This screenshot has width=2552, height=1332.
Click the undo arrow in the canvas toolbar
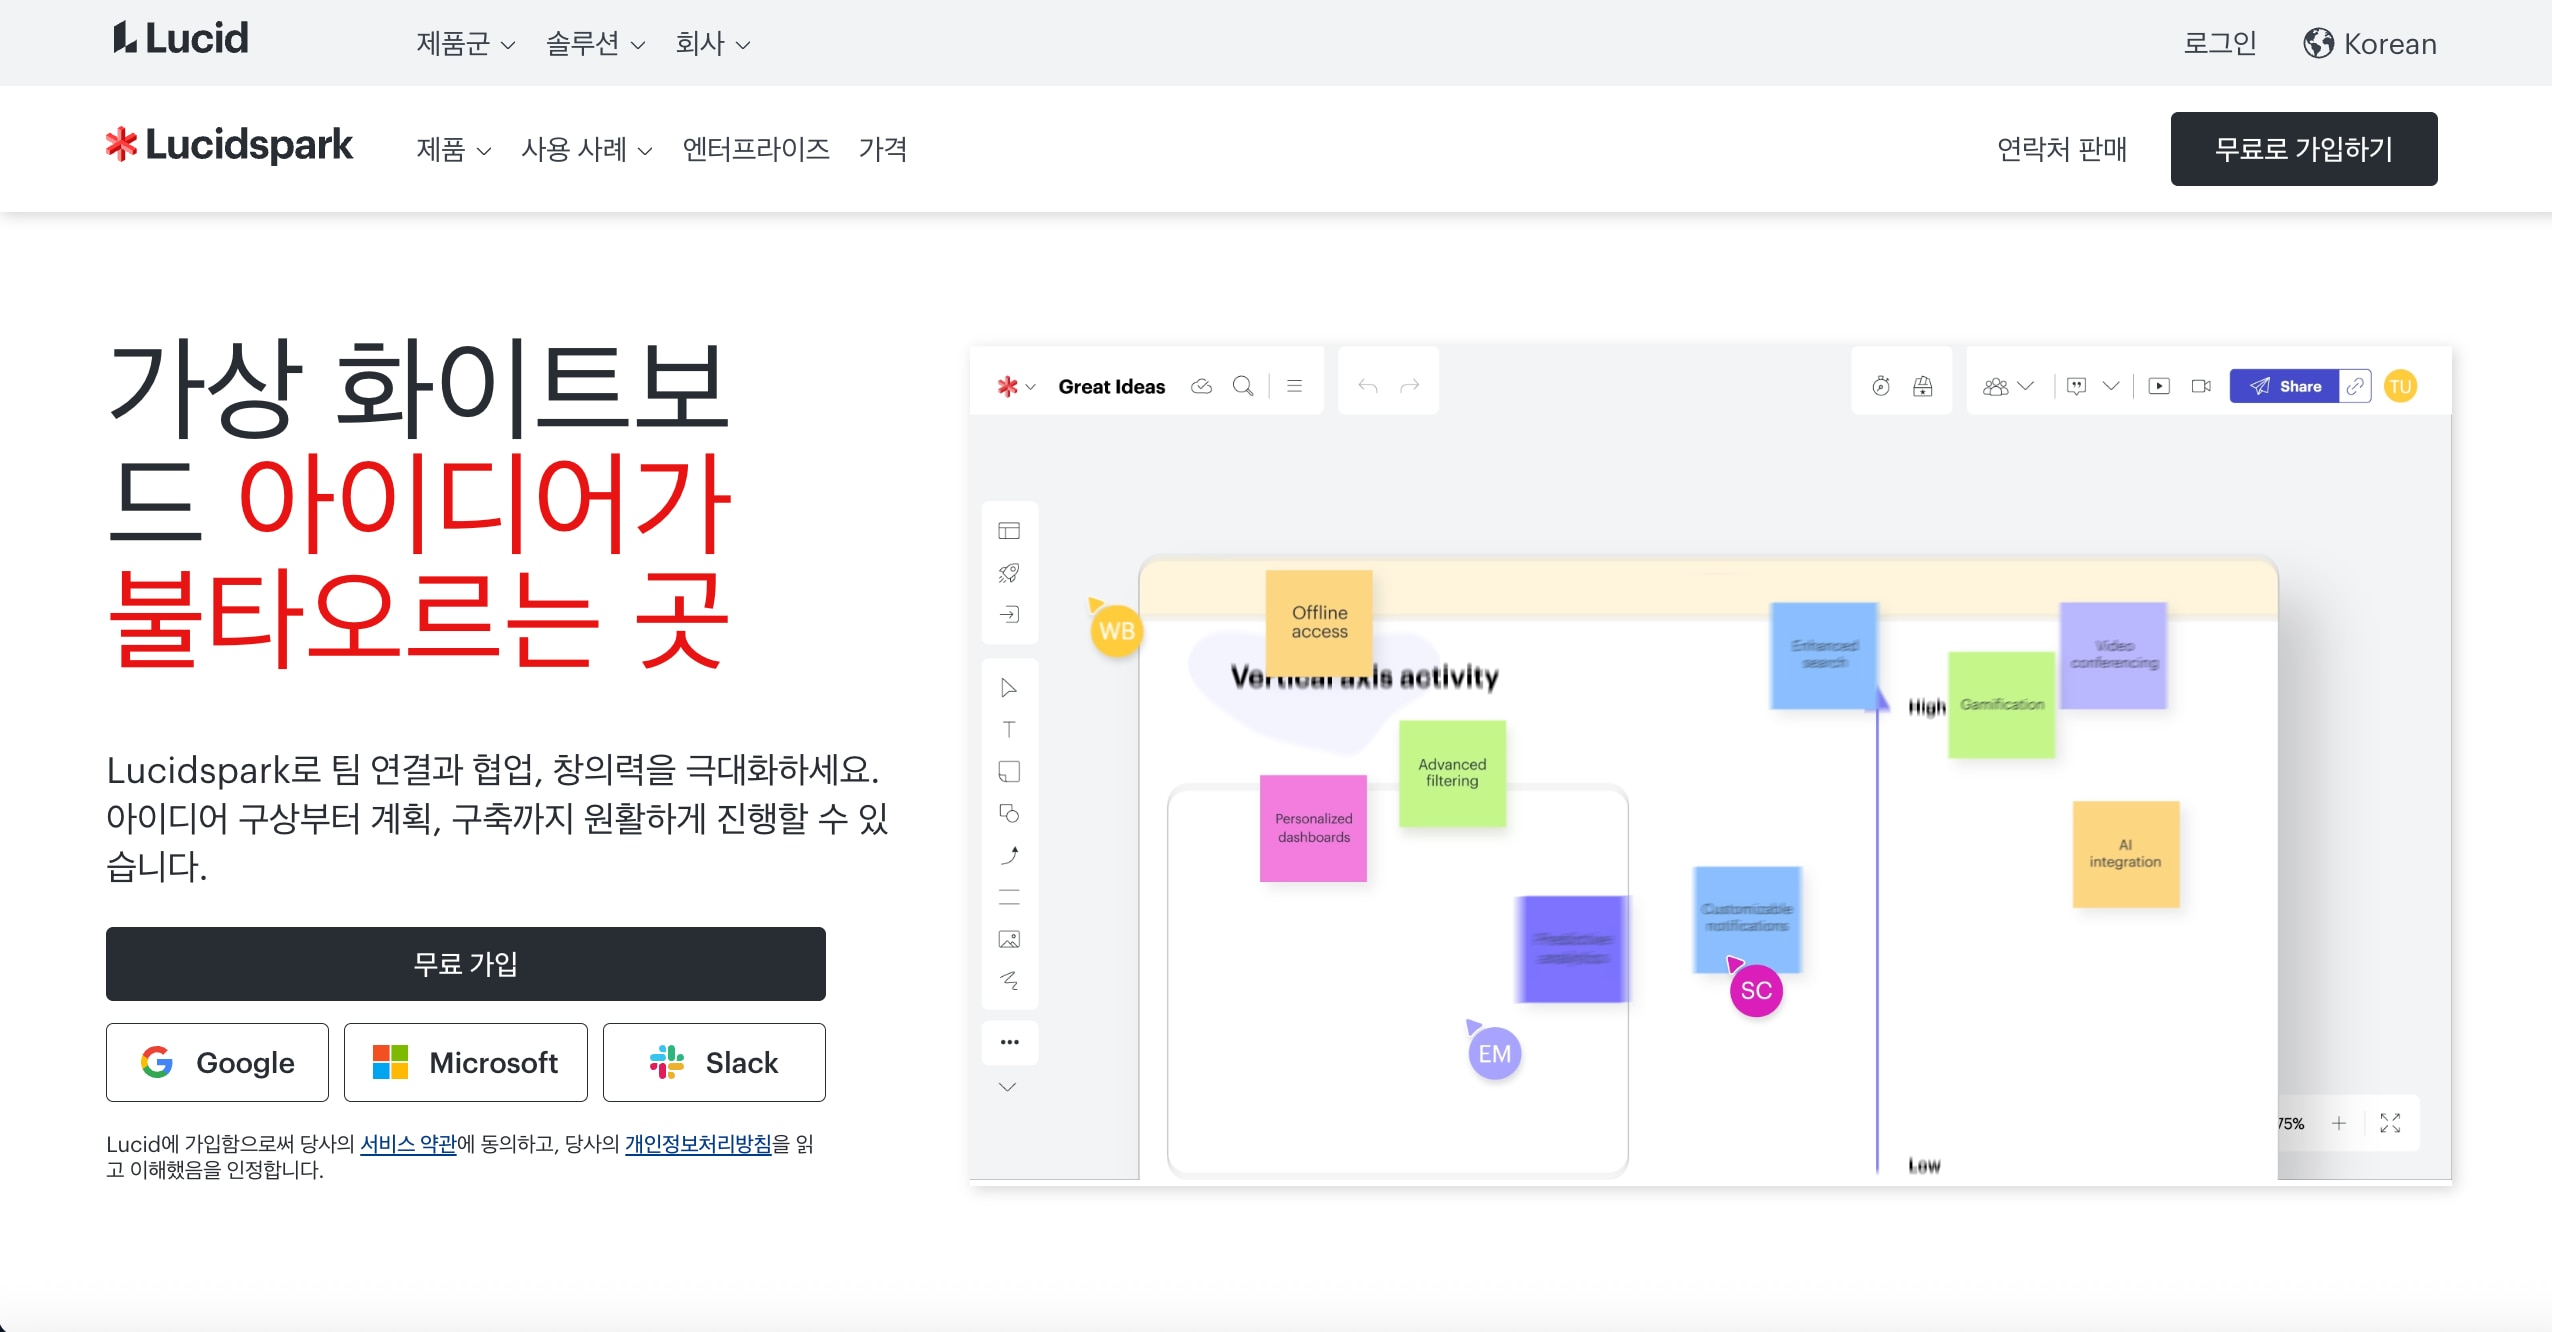click(x=1367, y=385)
